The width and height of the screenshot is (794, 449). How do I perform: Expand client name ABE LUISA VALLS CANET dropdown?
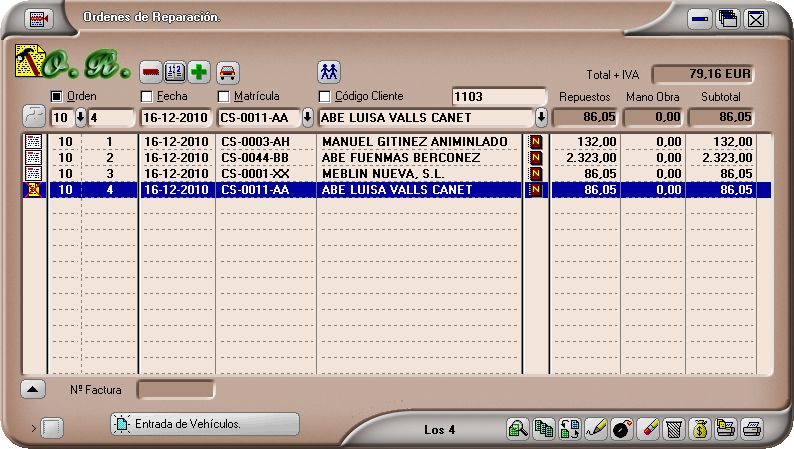[x=541, y=117]
